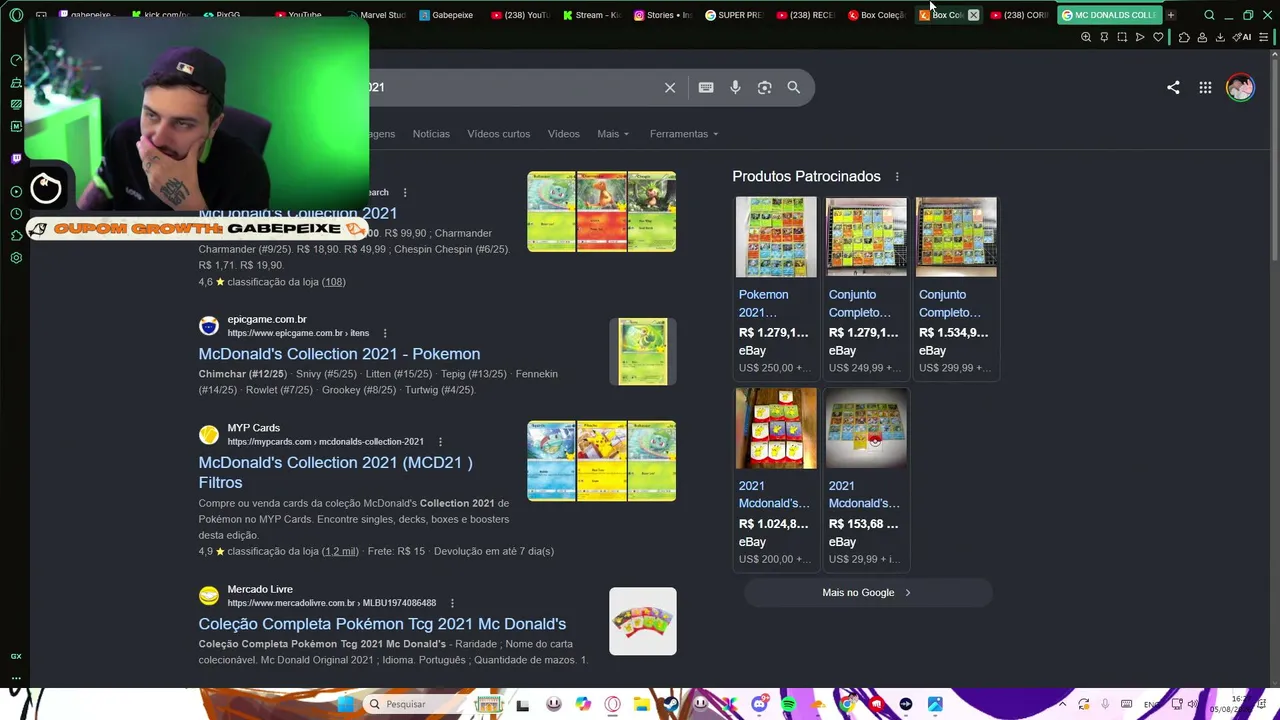Submit search with the magnifier icon
Screen dimensions: 1280x720
[x=793, y=88]
